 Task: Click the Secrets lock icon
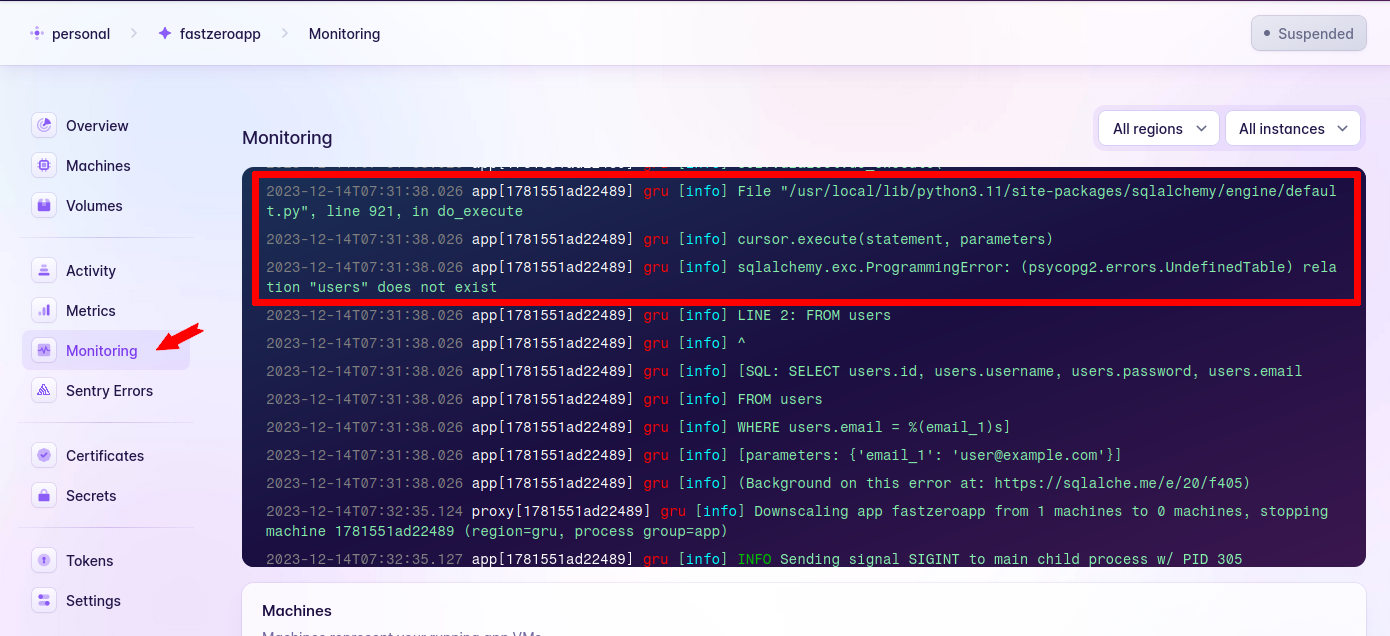coord(44,496)
